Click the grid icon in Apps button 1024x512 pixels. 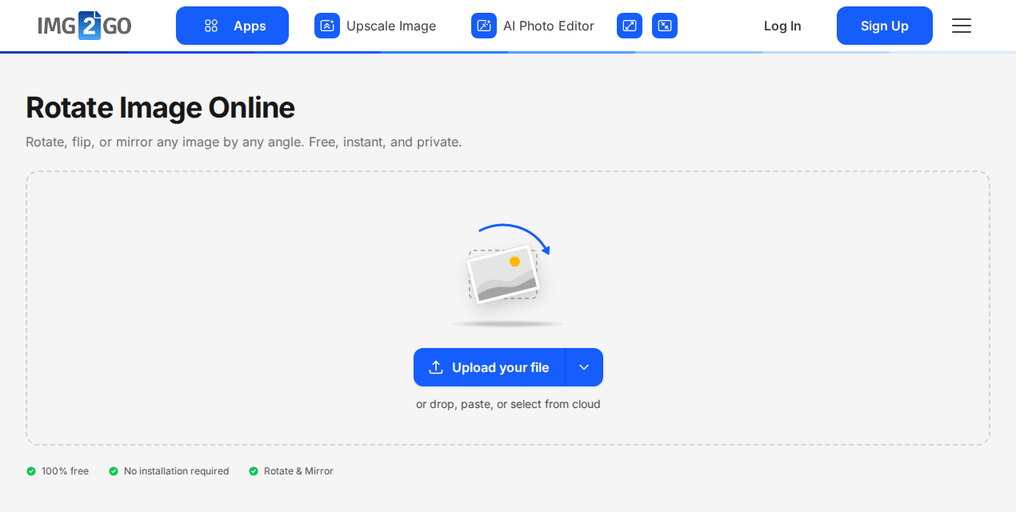tap(211, 26)
